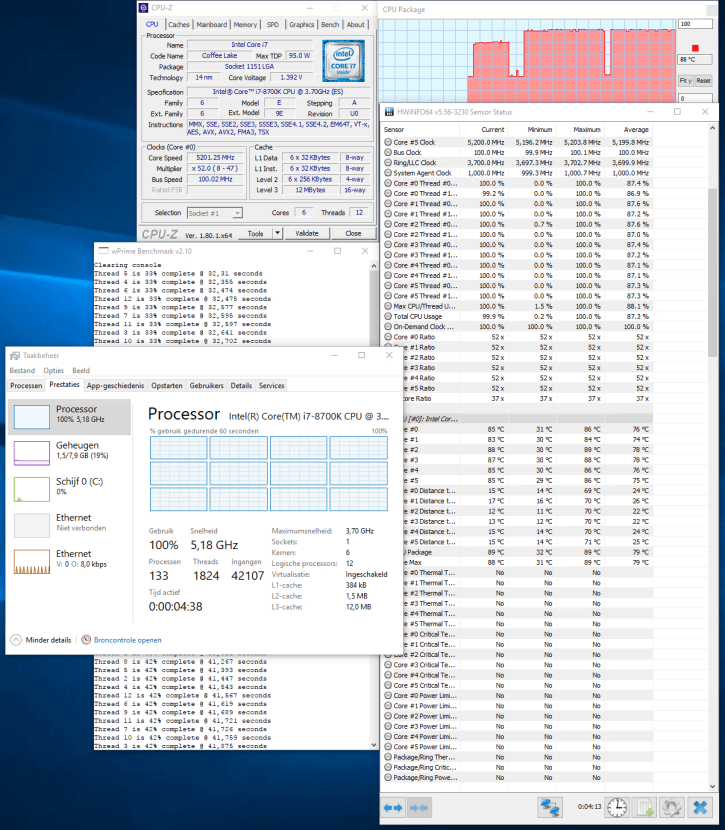Click the wPrime Benchmark title bar icon
The height and width of the screenshot is (830, 725).
104,251
